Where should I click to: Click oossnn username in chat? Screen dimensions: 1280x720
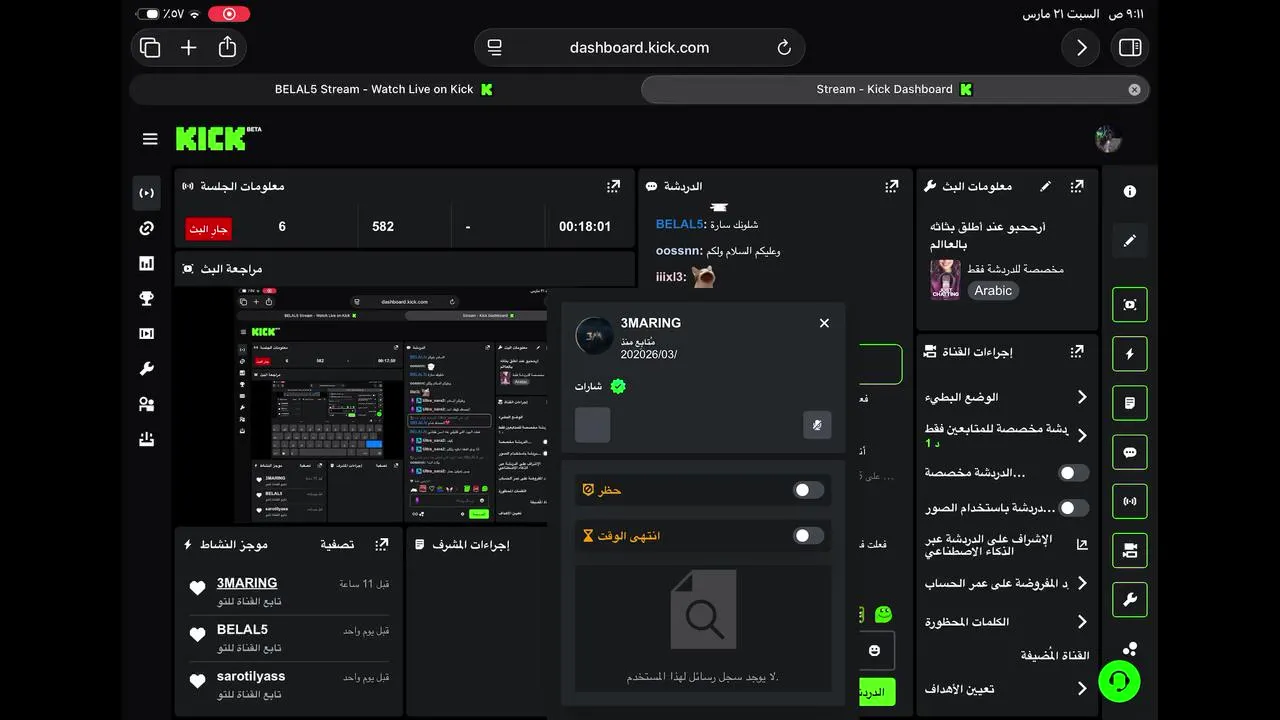[679, 251]
